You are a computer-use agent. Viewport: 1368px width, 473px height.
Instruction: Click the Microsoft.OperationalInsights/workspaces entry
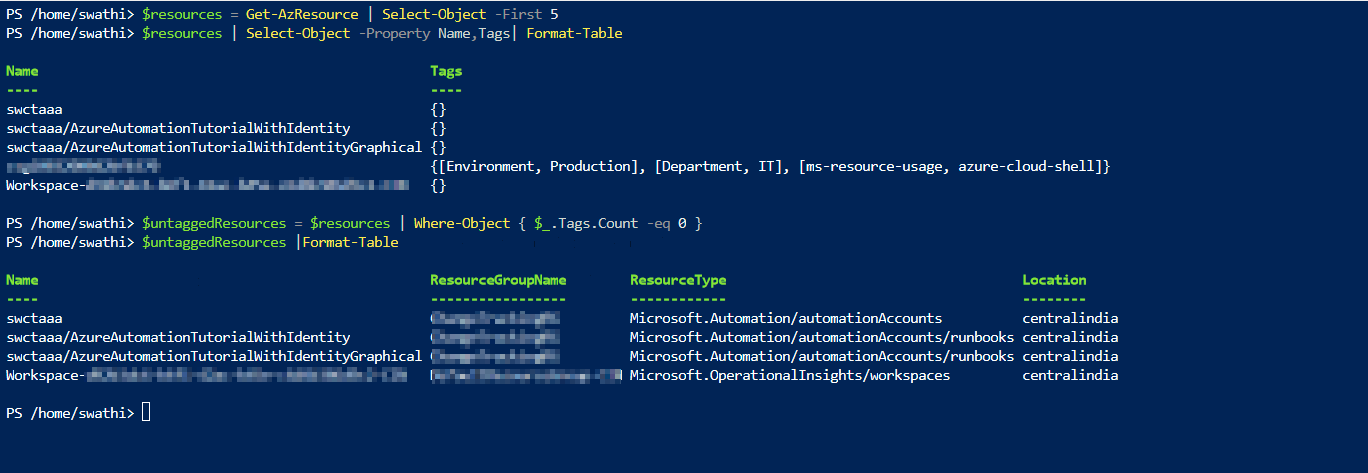point(790,375)
